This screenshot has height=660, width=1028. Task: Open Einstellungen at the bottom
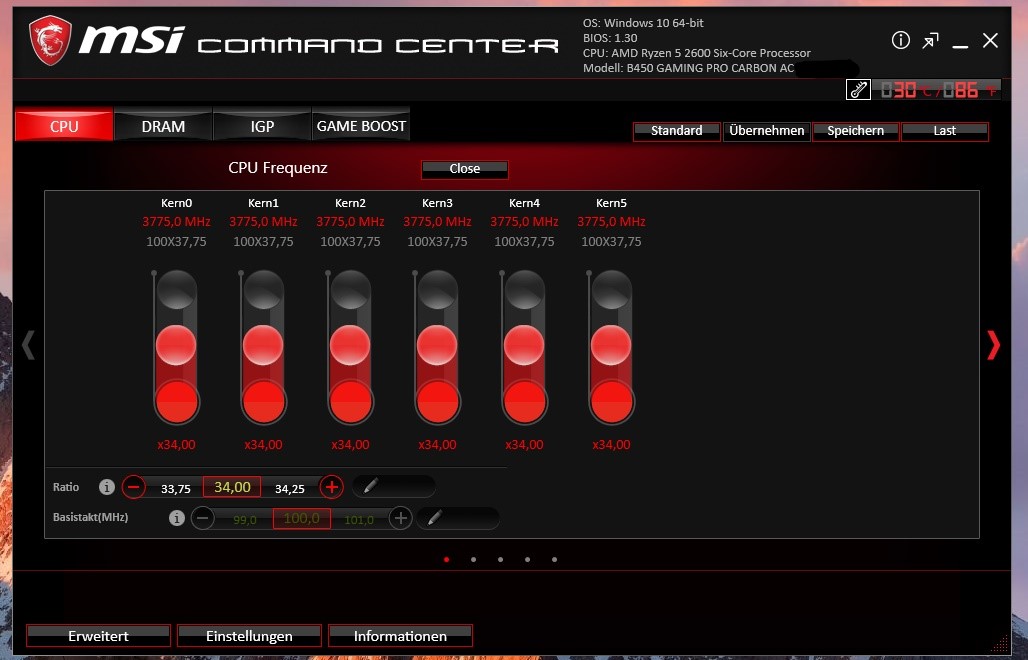(x=249, y=636)
